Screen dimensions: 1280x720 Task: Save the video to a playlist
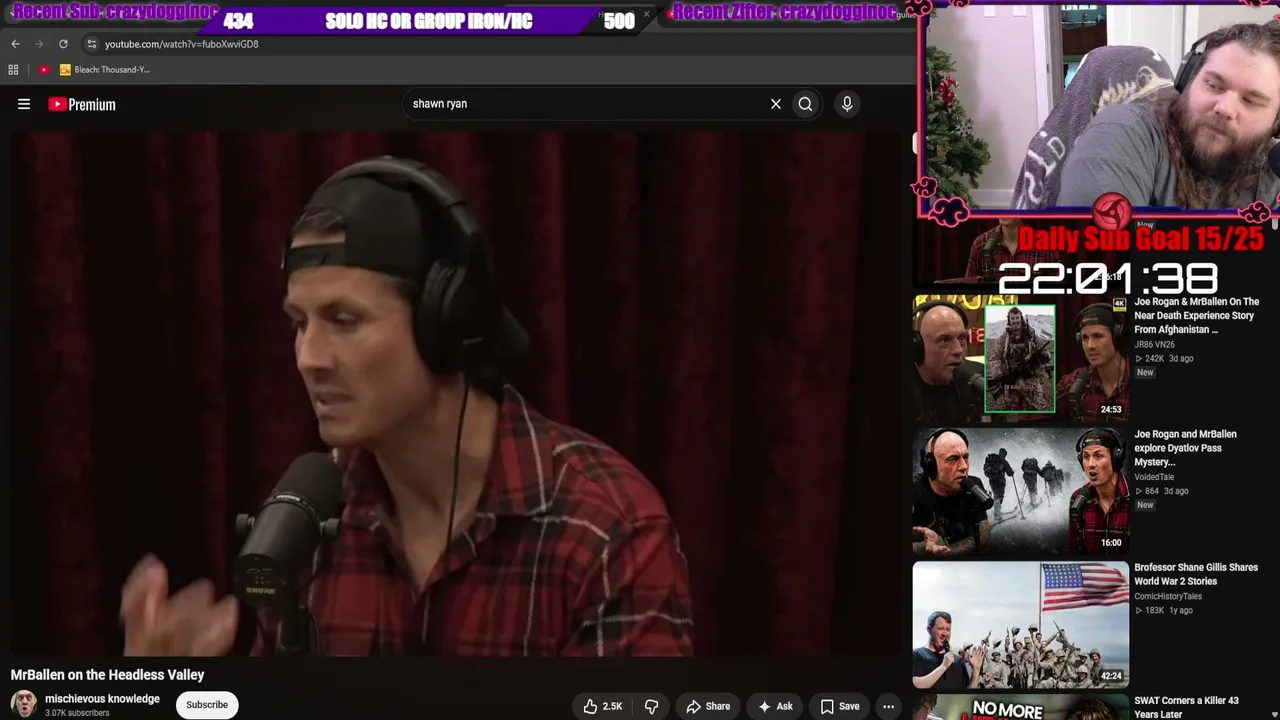(839, 706)
